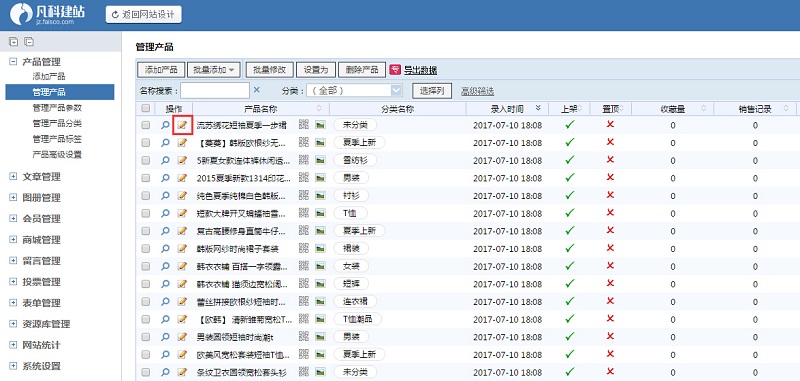Click QR code icon for 流苏绣花短袖夏季一步裙
This screenshot has width=800, height=381.
[x=304, y=124]
